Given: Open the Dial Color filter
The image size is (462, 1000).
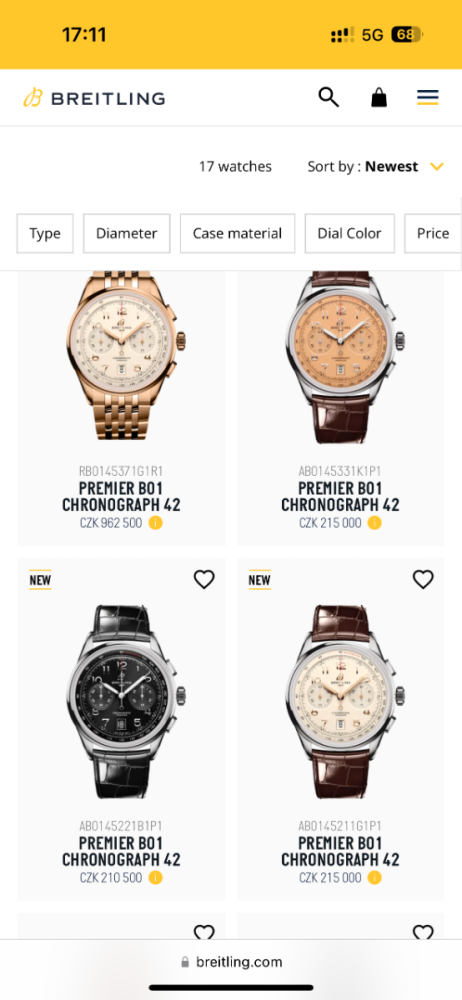Looking at the screenshot, I should 350,233.
